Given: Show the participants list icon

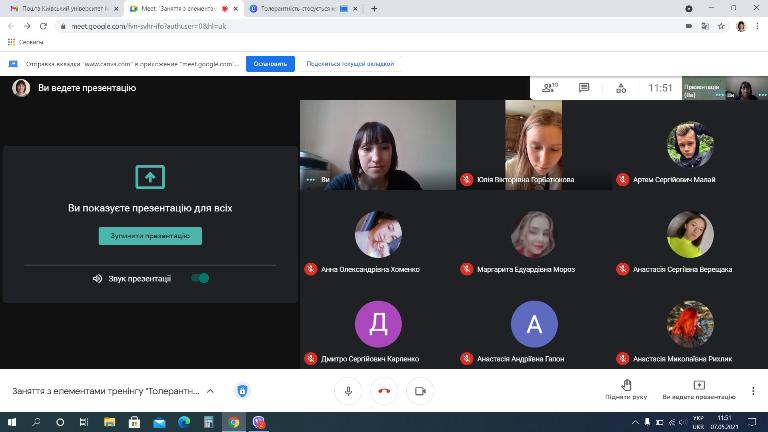Looking at the screenshot, I should click(550, 88).
